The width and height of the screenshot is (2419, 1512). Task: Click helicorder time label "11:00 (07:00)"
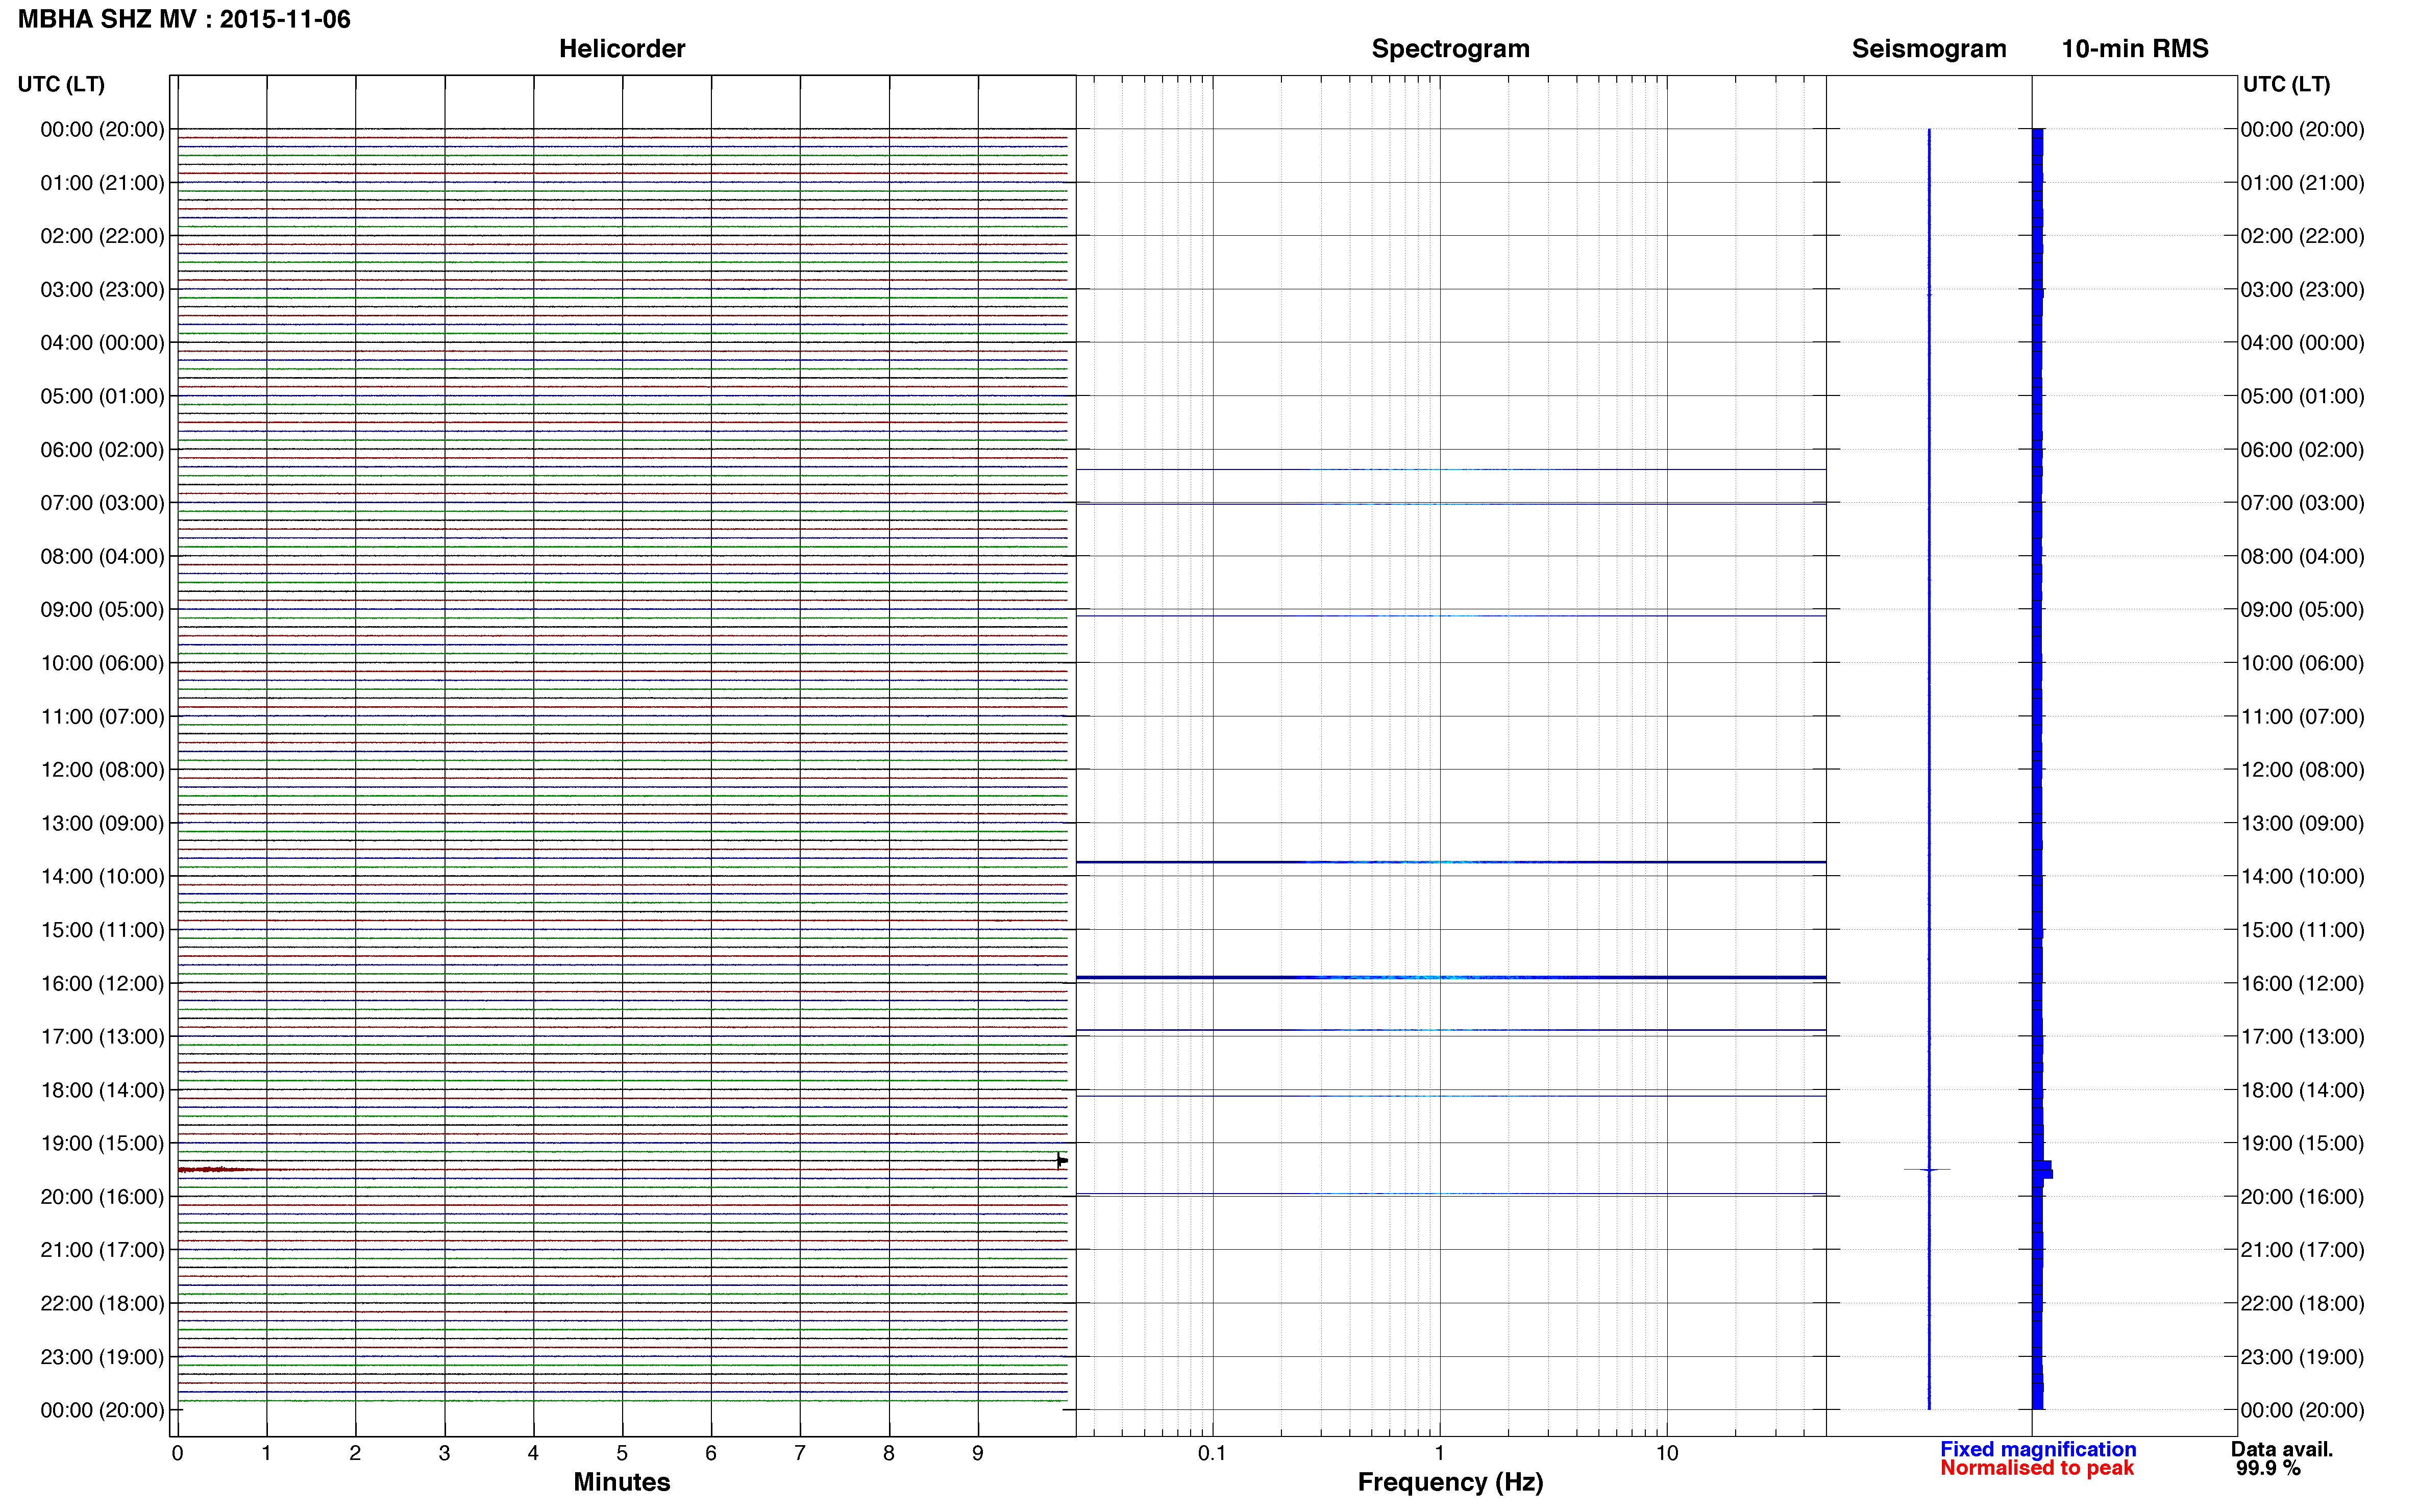pos(102,717)
